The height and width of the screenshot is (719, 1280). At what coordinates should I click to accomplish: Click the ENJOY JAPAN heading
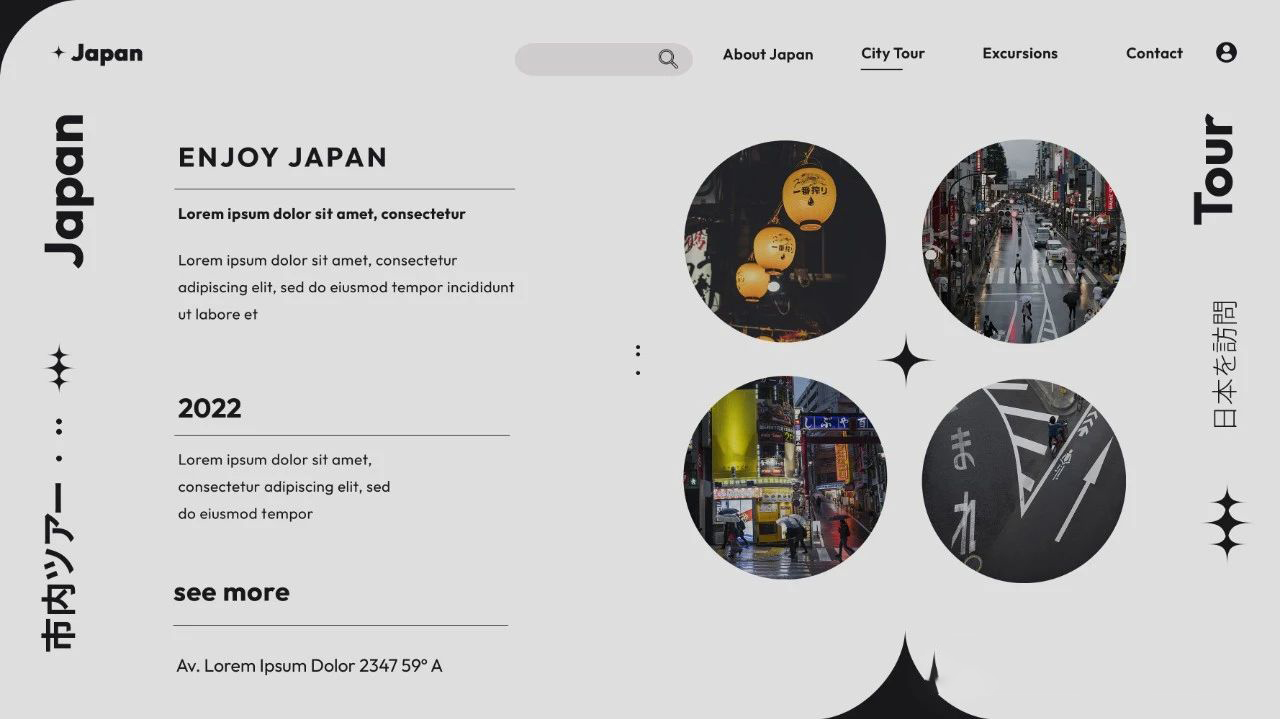283,157
